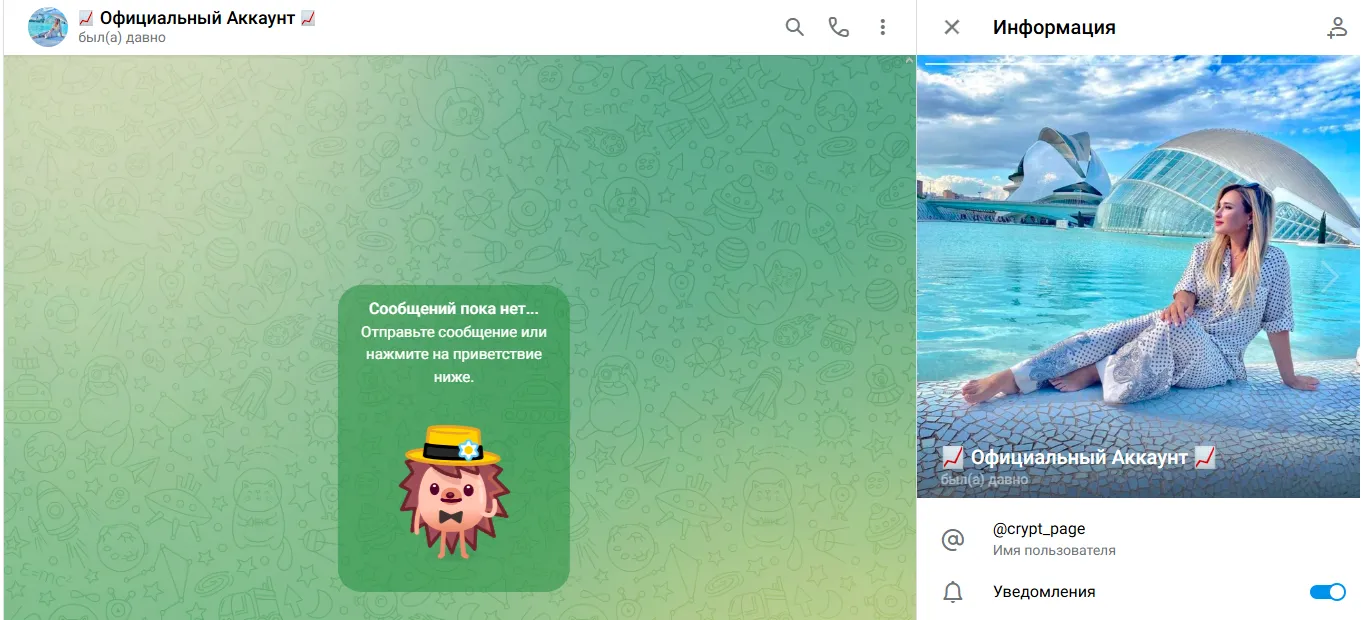Click the Сообщений пока нет message card
This screenshot has height=620, width=1361.
(x=453, y=438)
